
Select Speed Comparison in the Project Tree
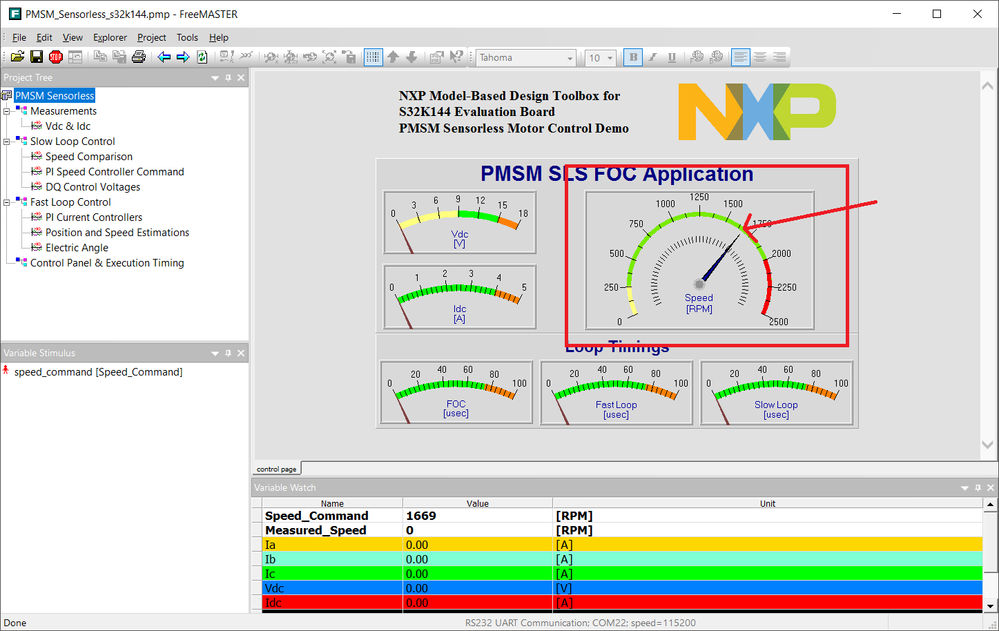(89, 157)
